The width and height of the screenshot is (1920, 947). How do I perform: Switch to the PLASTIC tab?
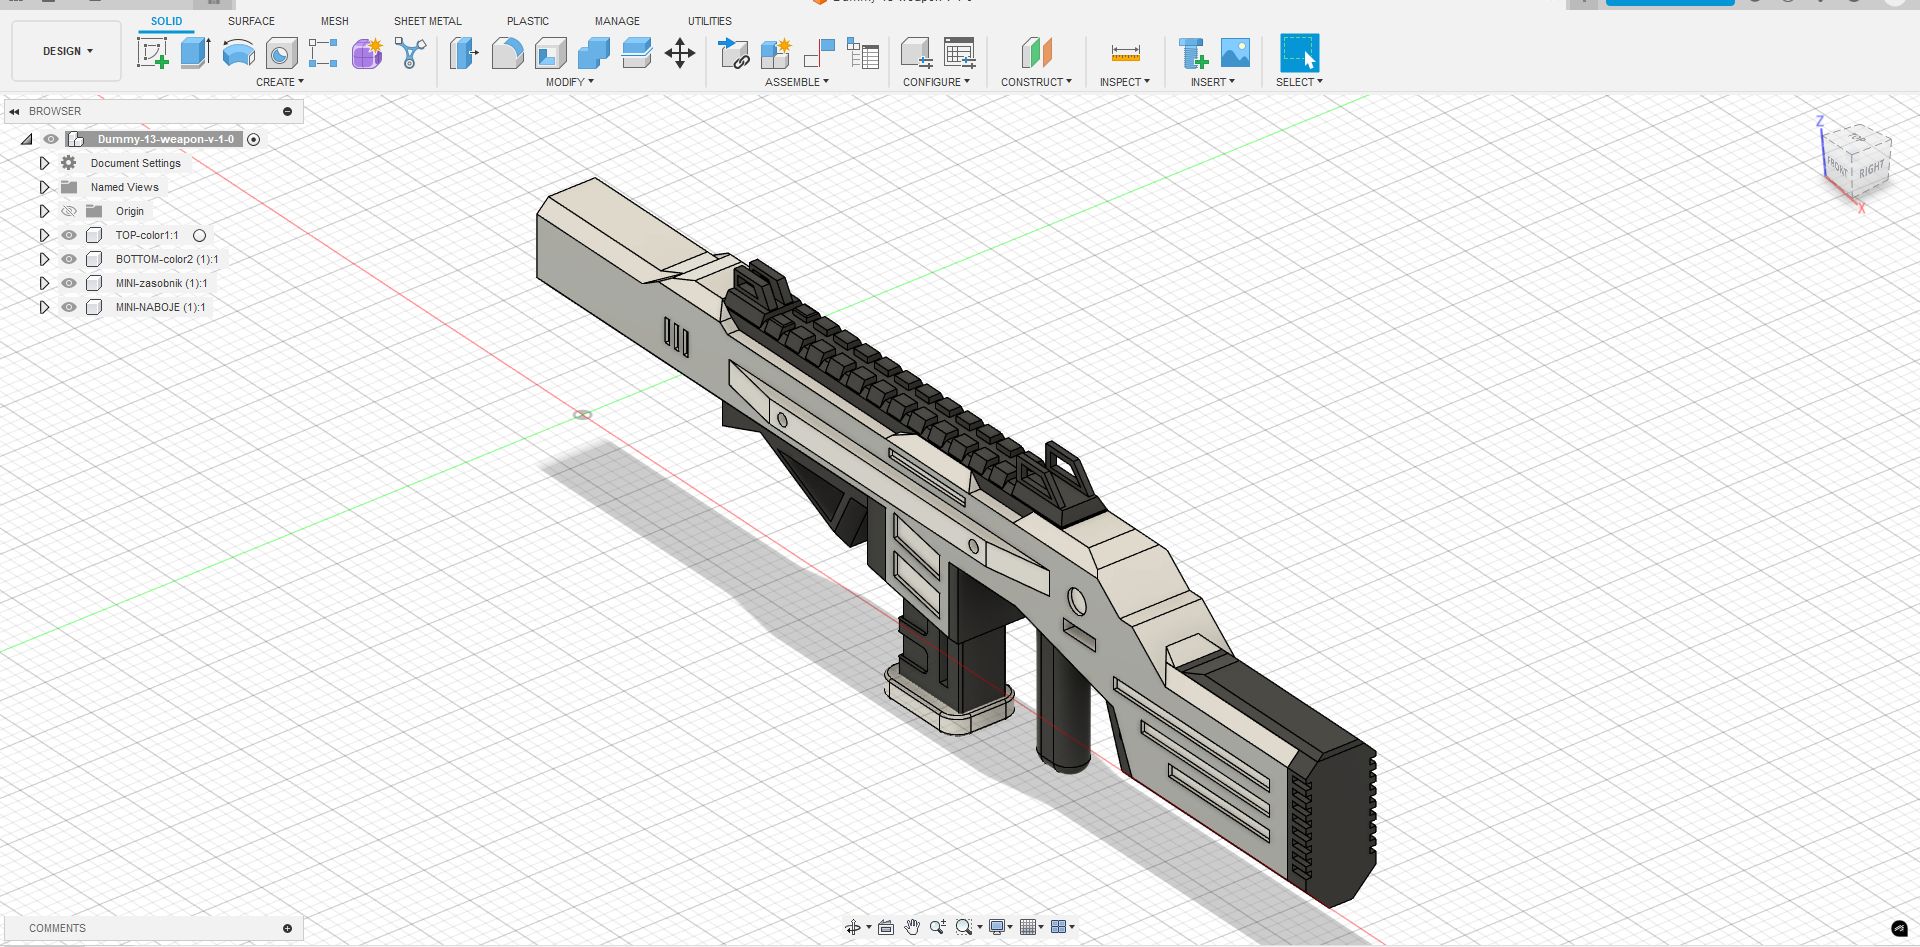528,21
